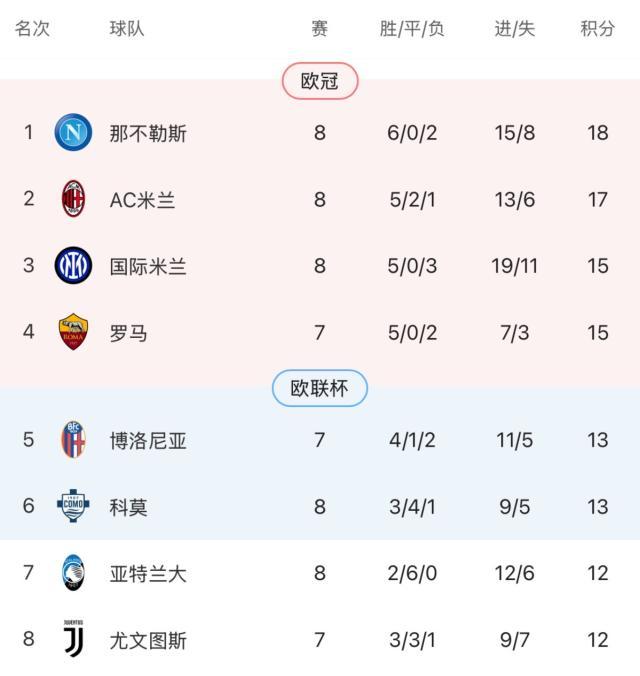Viewport: 640px width, 676px height.
Task: Click the Bologna club crest
Action: [73, 440]
